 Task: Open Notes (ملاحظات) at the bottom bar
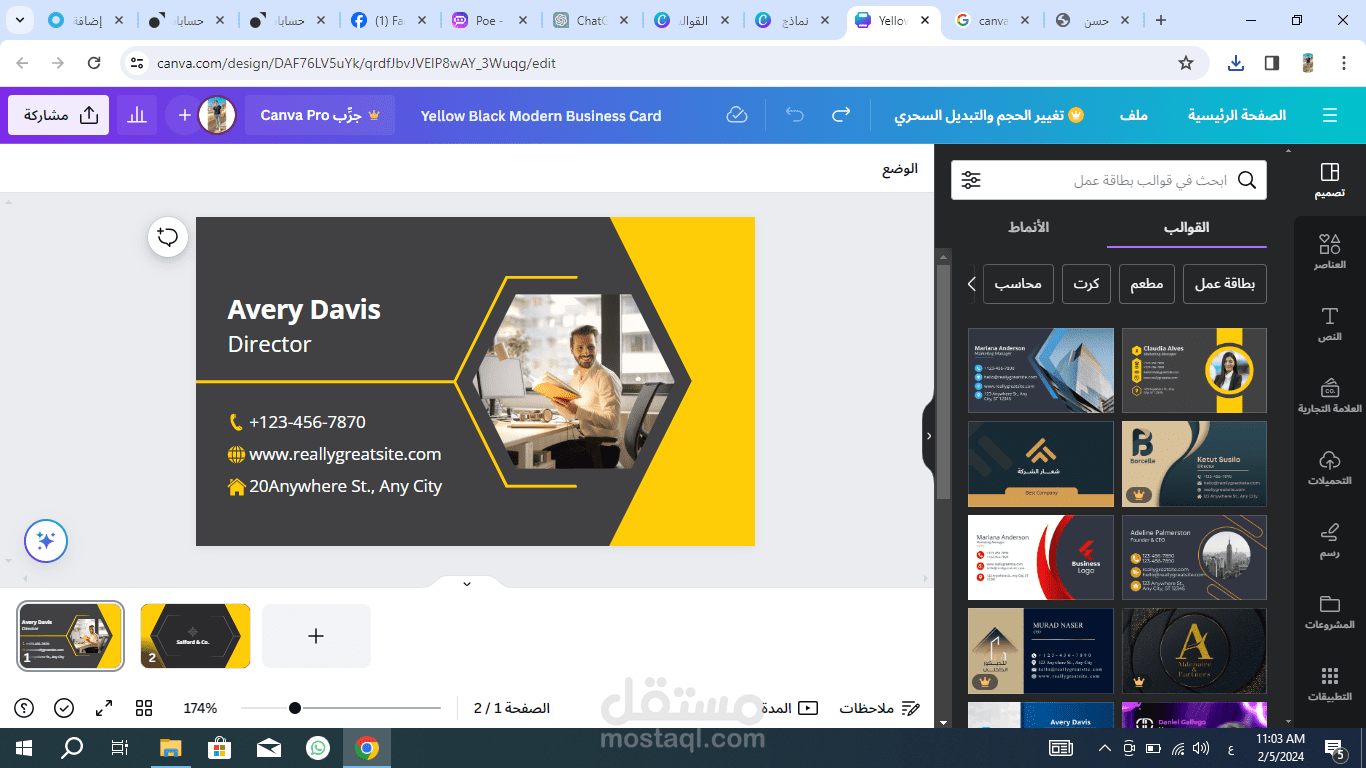tap(880, 708)
